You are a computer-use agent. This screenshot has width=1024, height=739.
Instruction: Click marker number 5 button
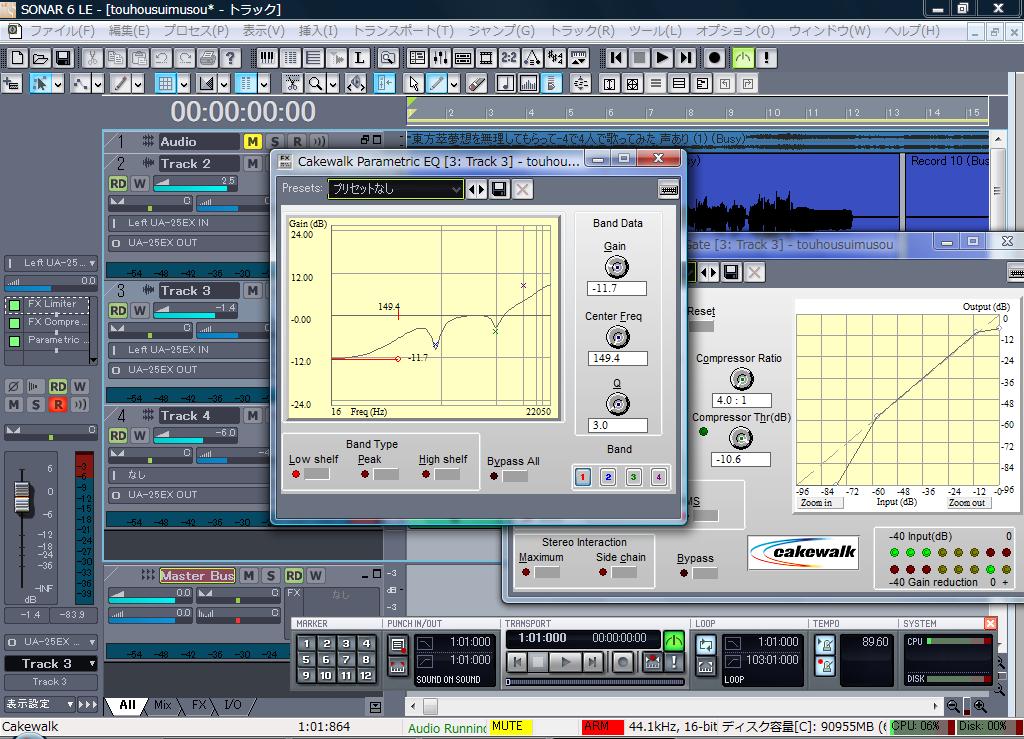pos(306,659)
